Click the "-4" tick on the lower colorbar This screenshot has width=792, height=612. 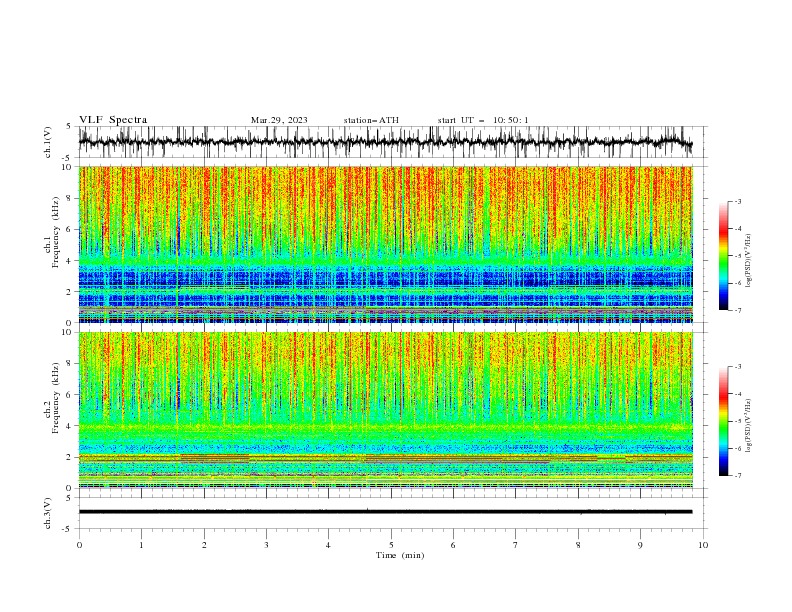[x=737, y=394]
